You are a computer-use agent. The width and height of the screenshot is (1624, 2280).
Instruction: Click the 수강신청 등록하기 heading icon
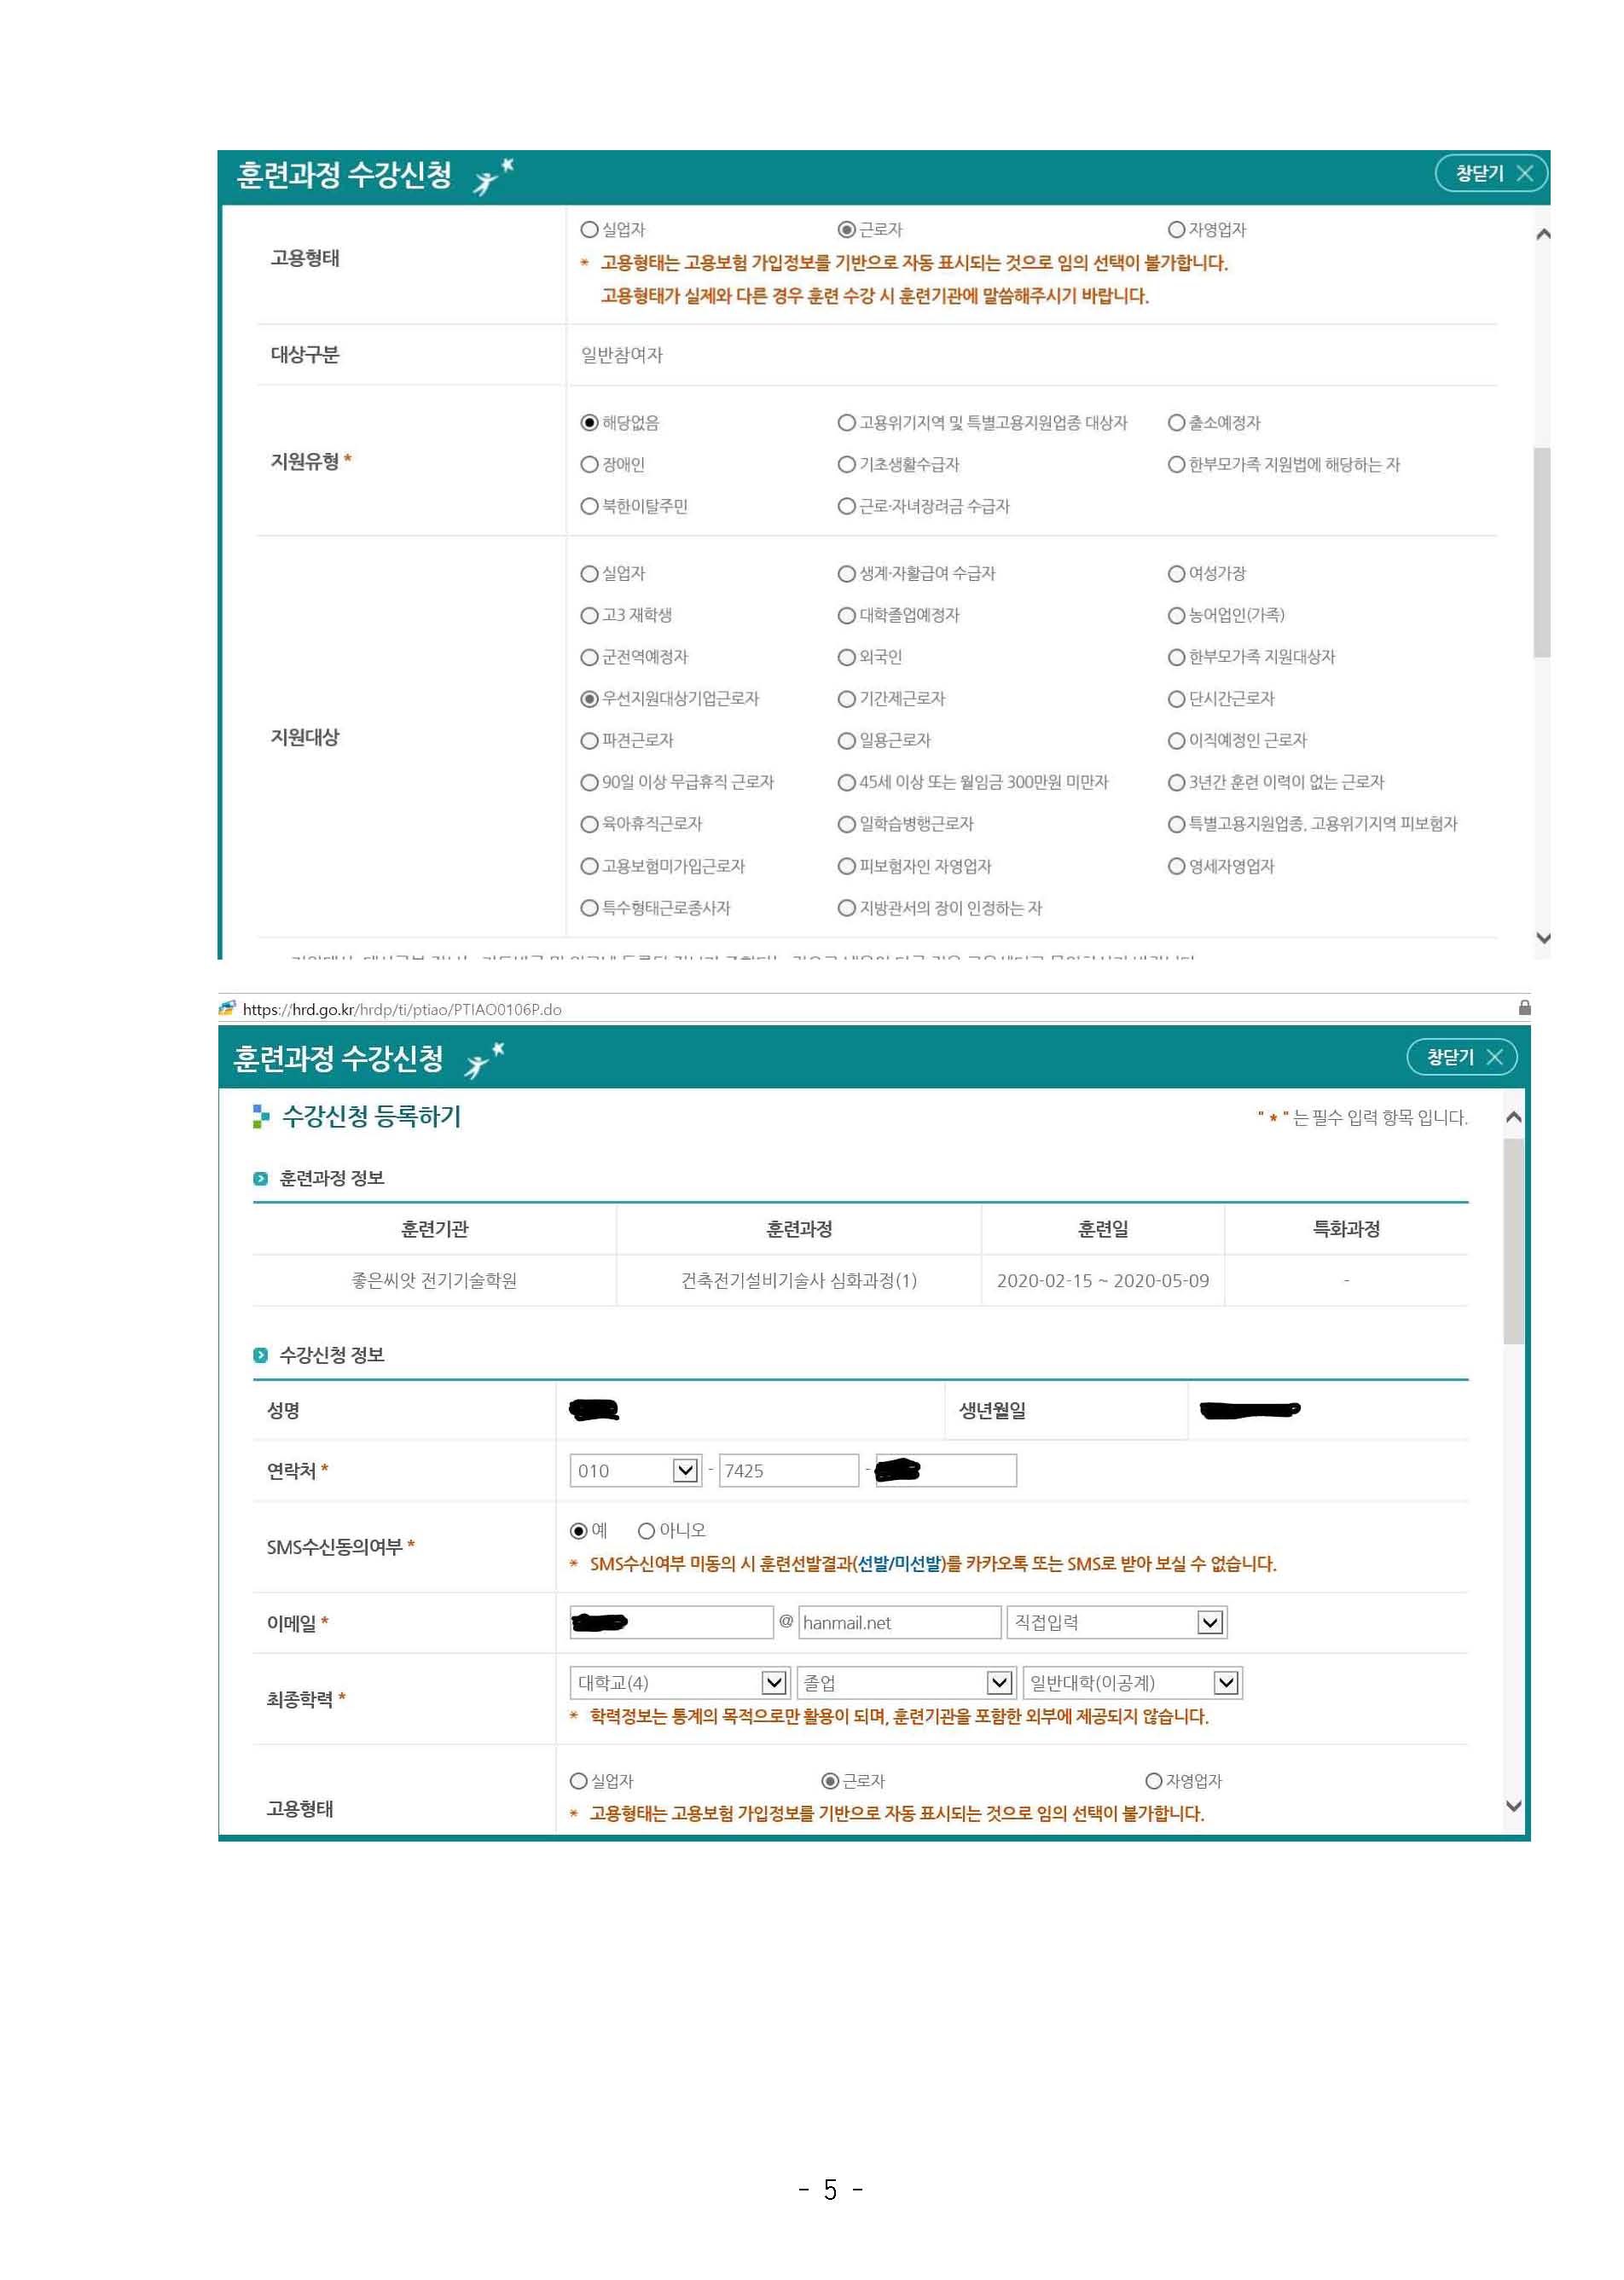[261, 1117]
